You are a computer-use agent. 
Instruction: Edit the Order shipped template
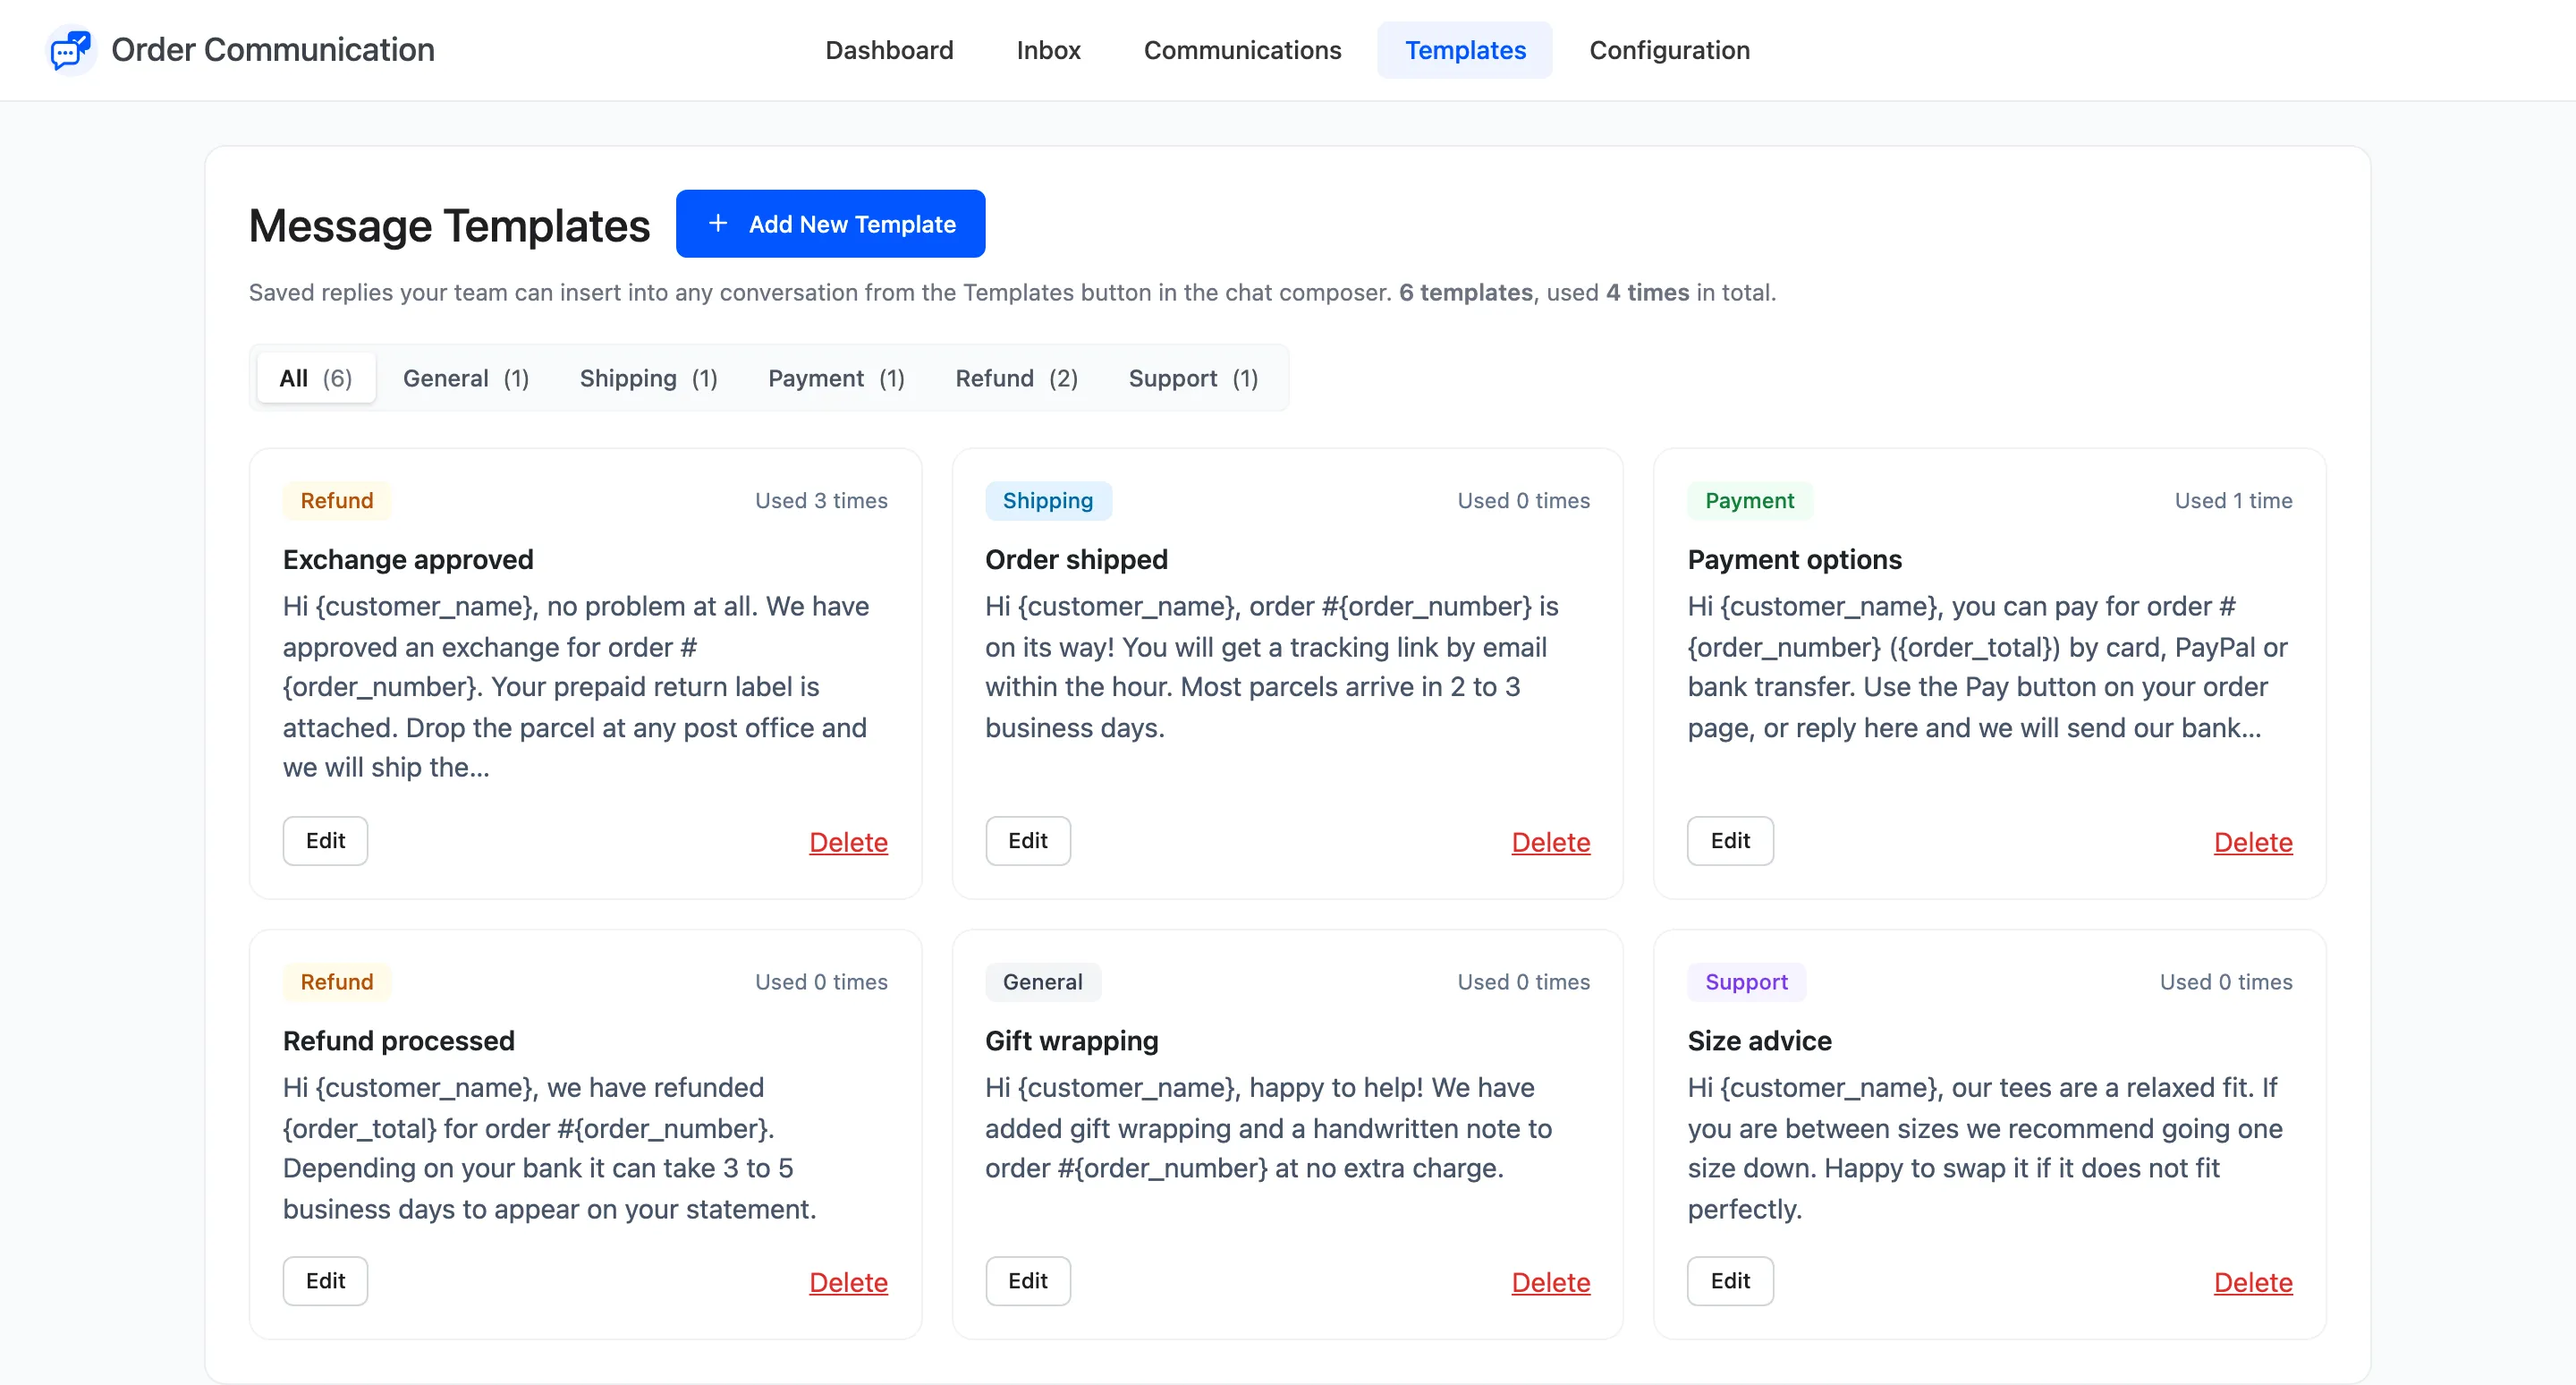click(1028, 841)
